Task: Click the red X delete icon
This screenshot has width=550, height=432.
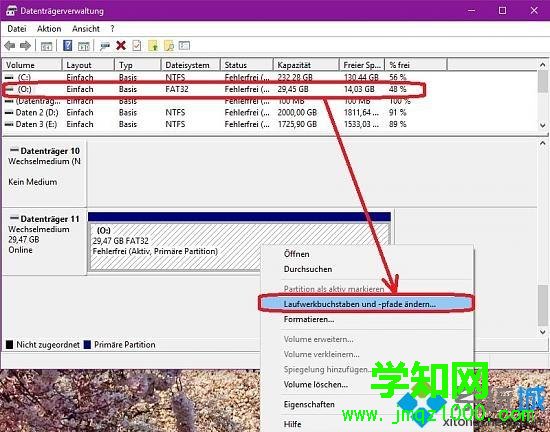Action: point(121,46)
